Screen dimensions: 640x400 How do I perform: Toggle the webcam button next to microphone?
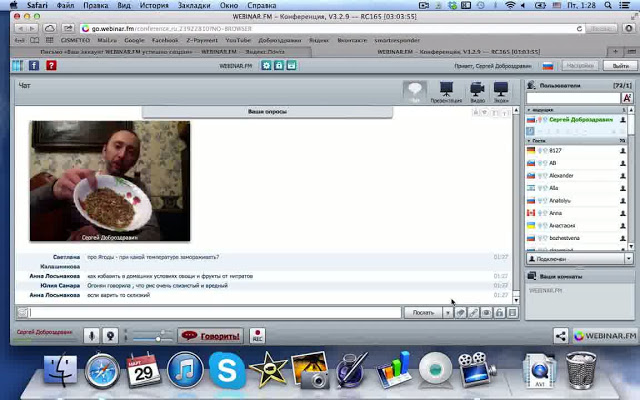pos(111,336)
